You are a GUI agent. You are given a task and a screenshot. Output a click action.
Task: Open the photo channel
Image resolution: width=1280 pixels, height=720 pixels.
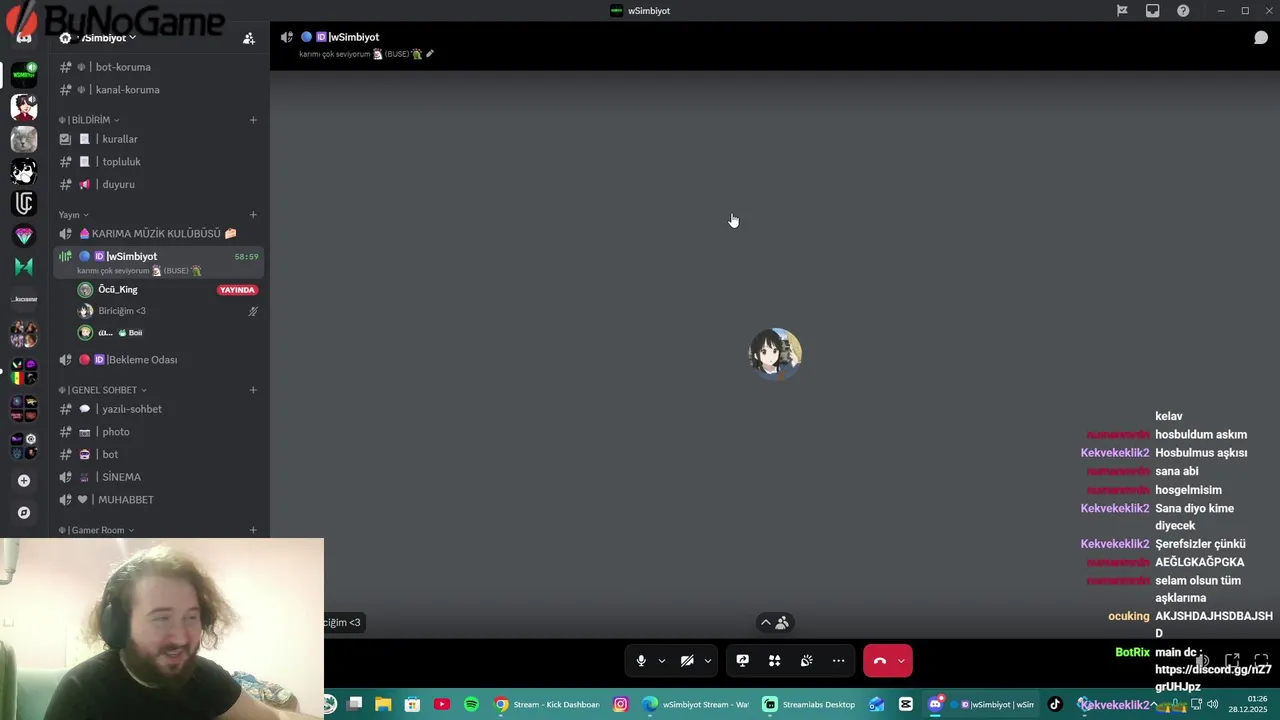click(x=159, y=432)
